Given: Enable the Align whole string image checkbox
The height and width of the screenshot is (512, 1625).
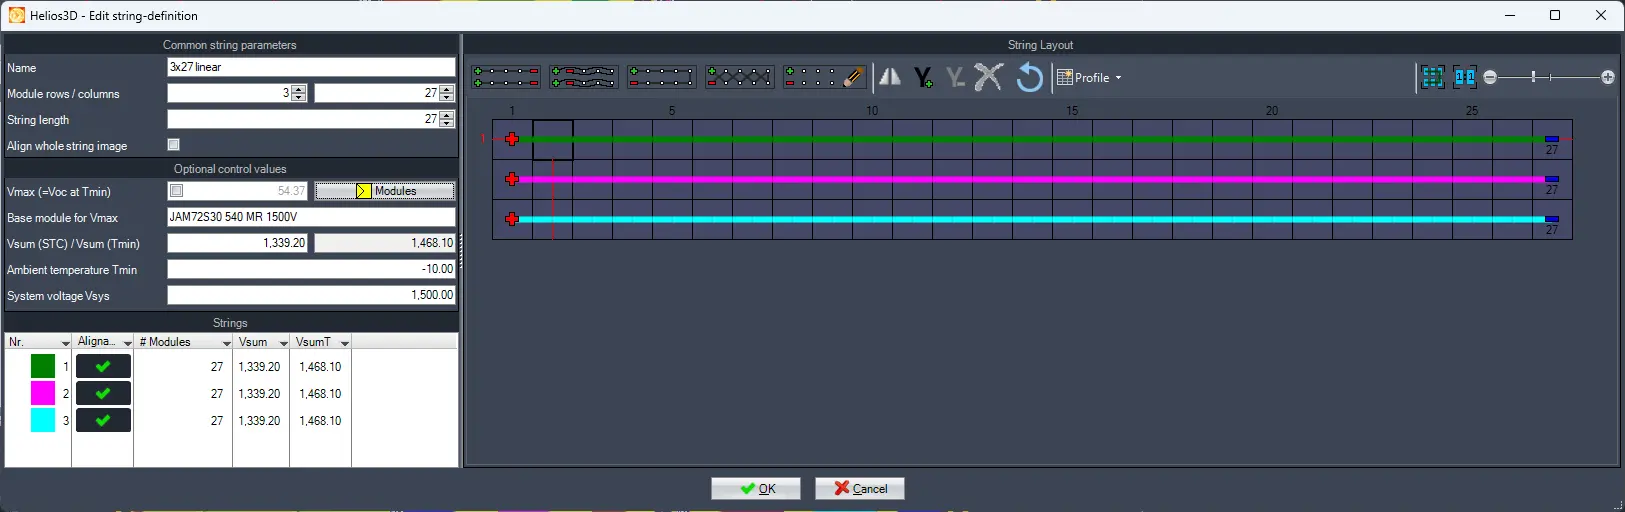Looking at the screenshot, I should coord(174,145).
